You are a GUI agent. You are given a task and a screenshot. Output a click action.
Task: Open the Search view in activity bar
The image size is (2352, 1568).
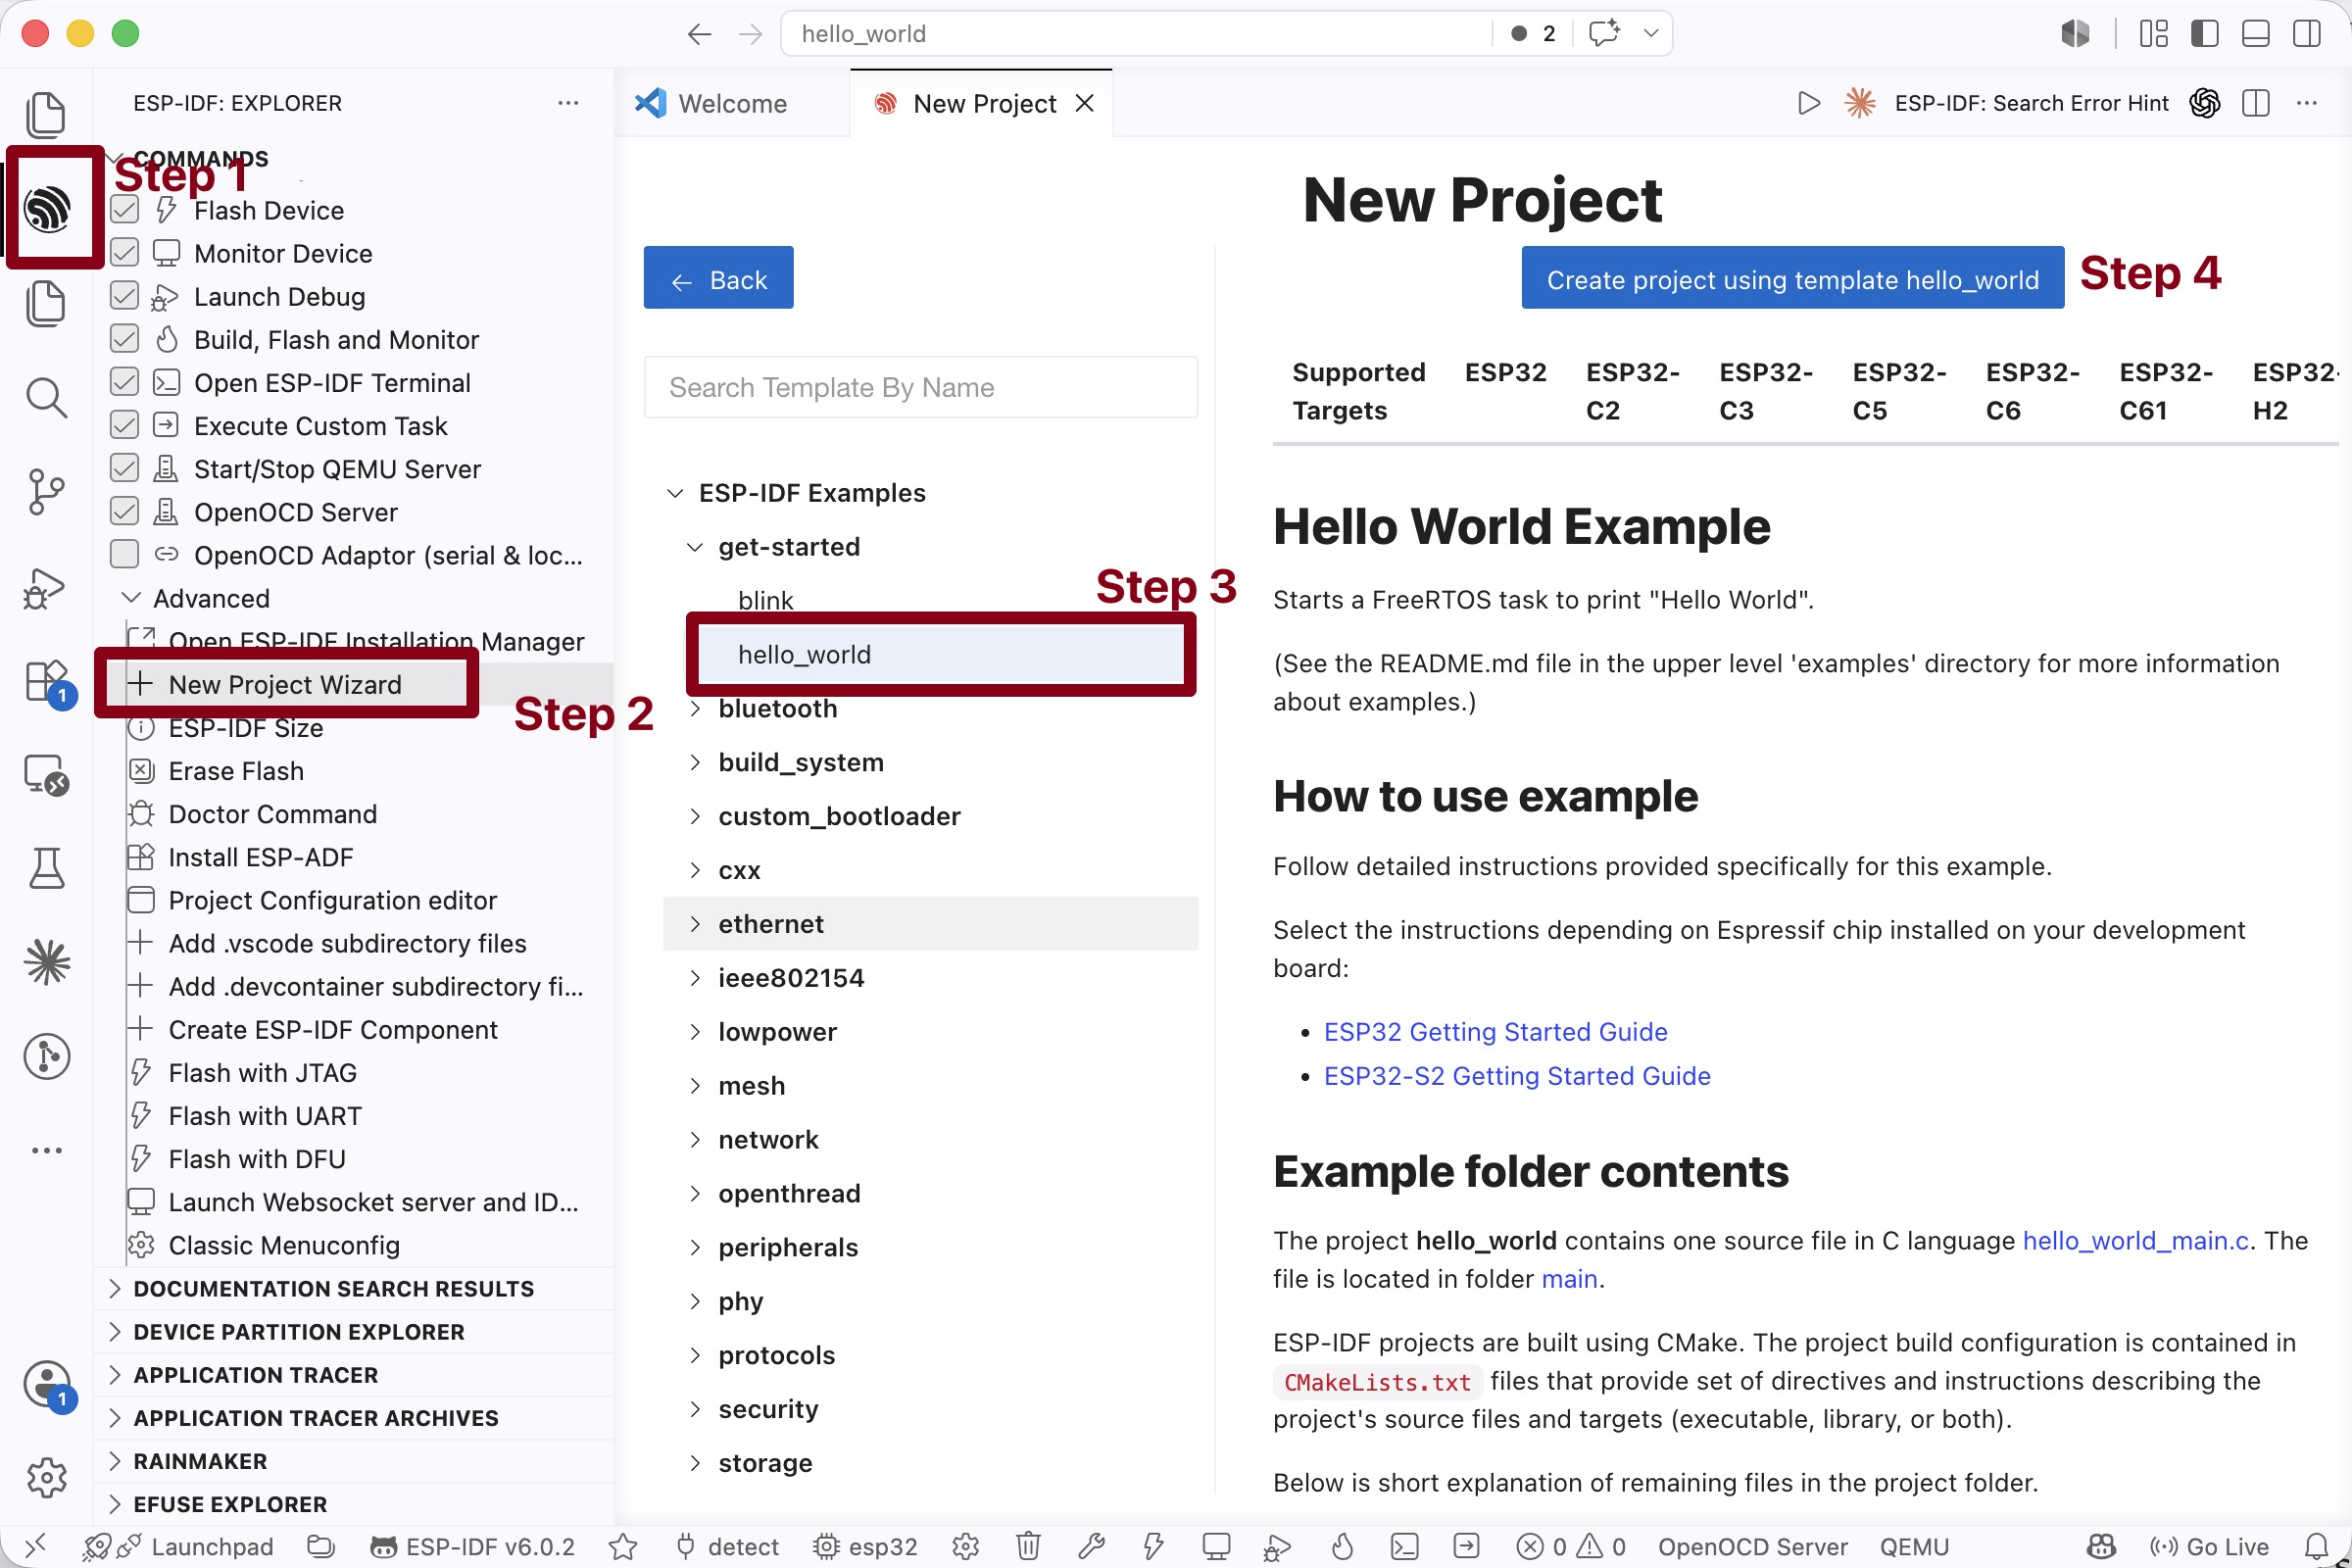tap(46, 397)
